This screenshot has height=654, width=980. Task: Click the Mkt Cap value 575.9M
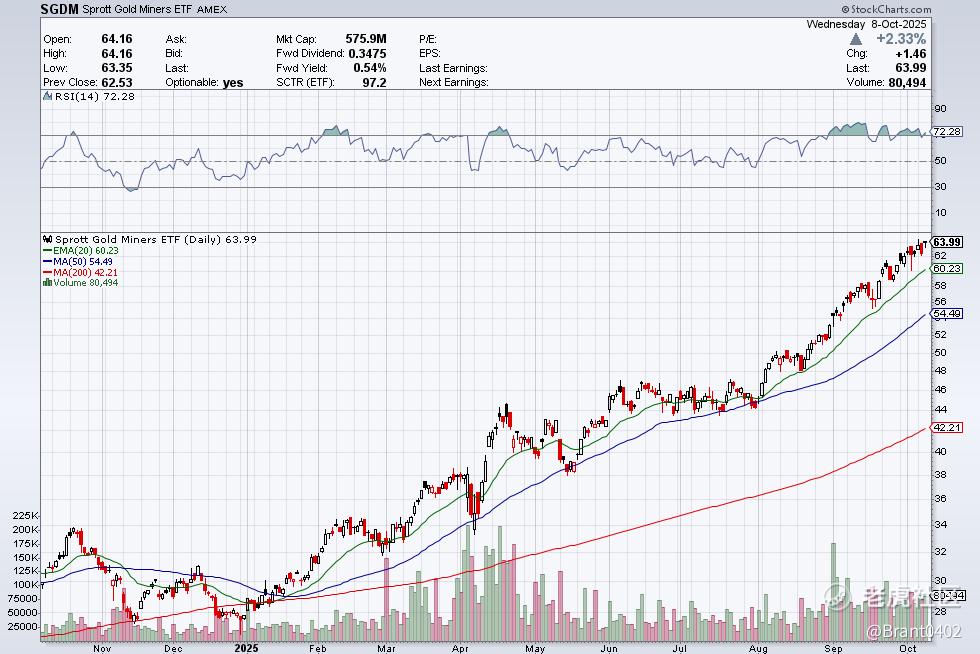pos(366,39)
